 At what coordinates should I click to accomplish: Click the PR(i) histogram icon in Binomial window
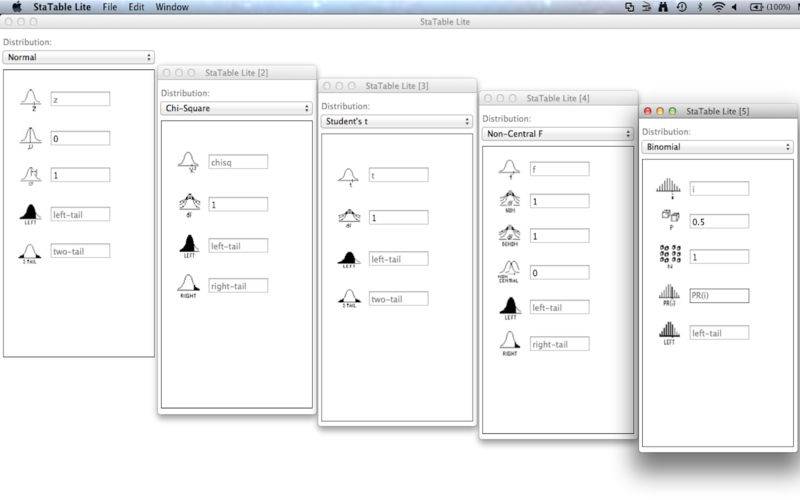(669, 295)
